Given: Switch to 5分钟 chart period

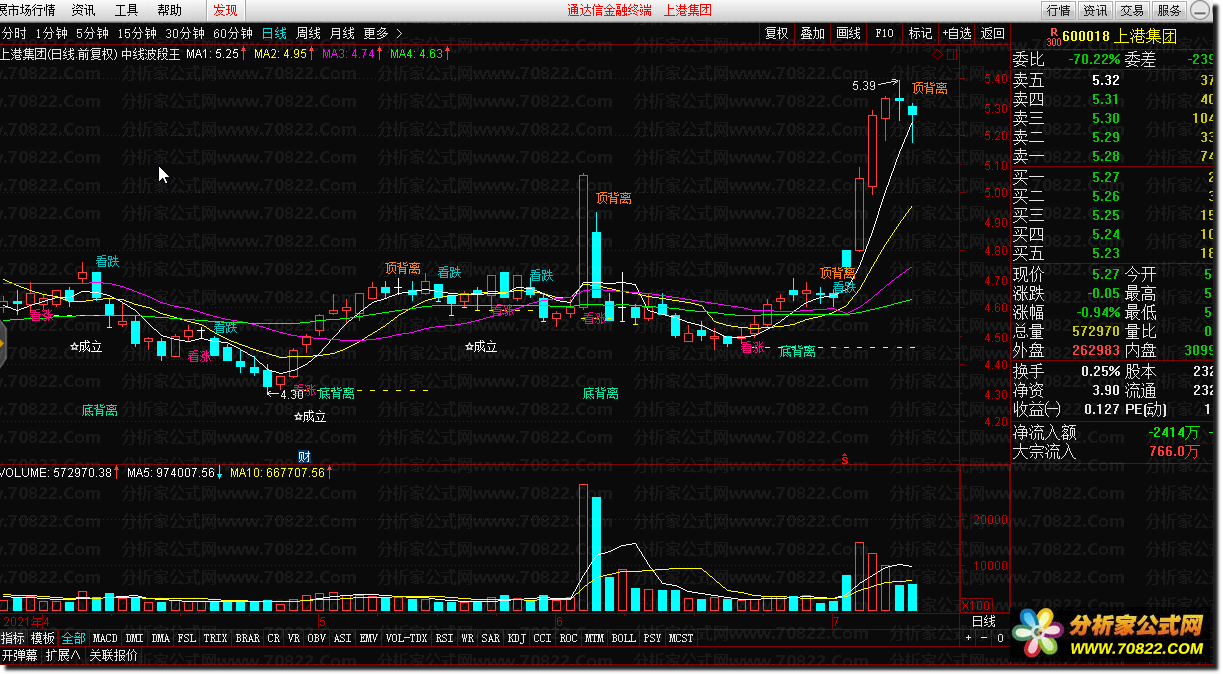Looking at the screenshot, I should click(x=92, y=33).
